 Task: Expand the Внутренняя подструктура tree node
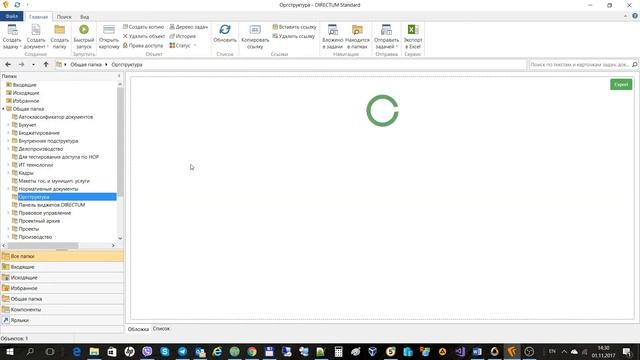[9, 141]
